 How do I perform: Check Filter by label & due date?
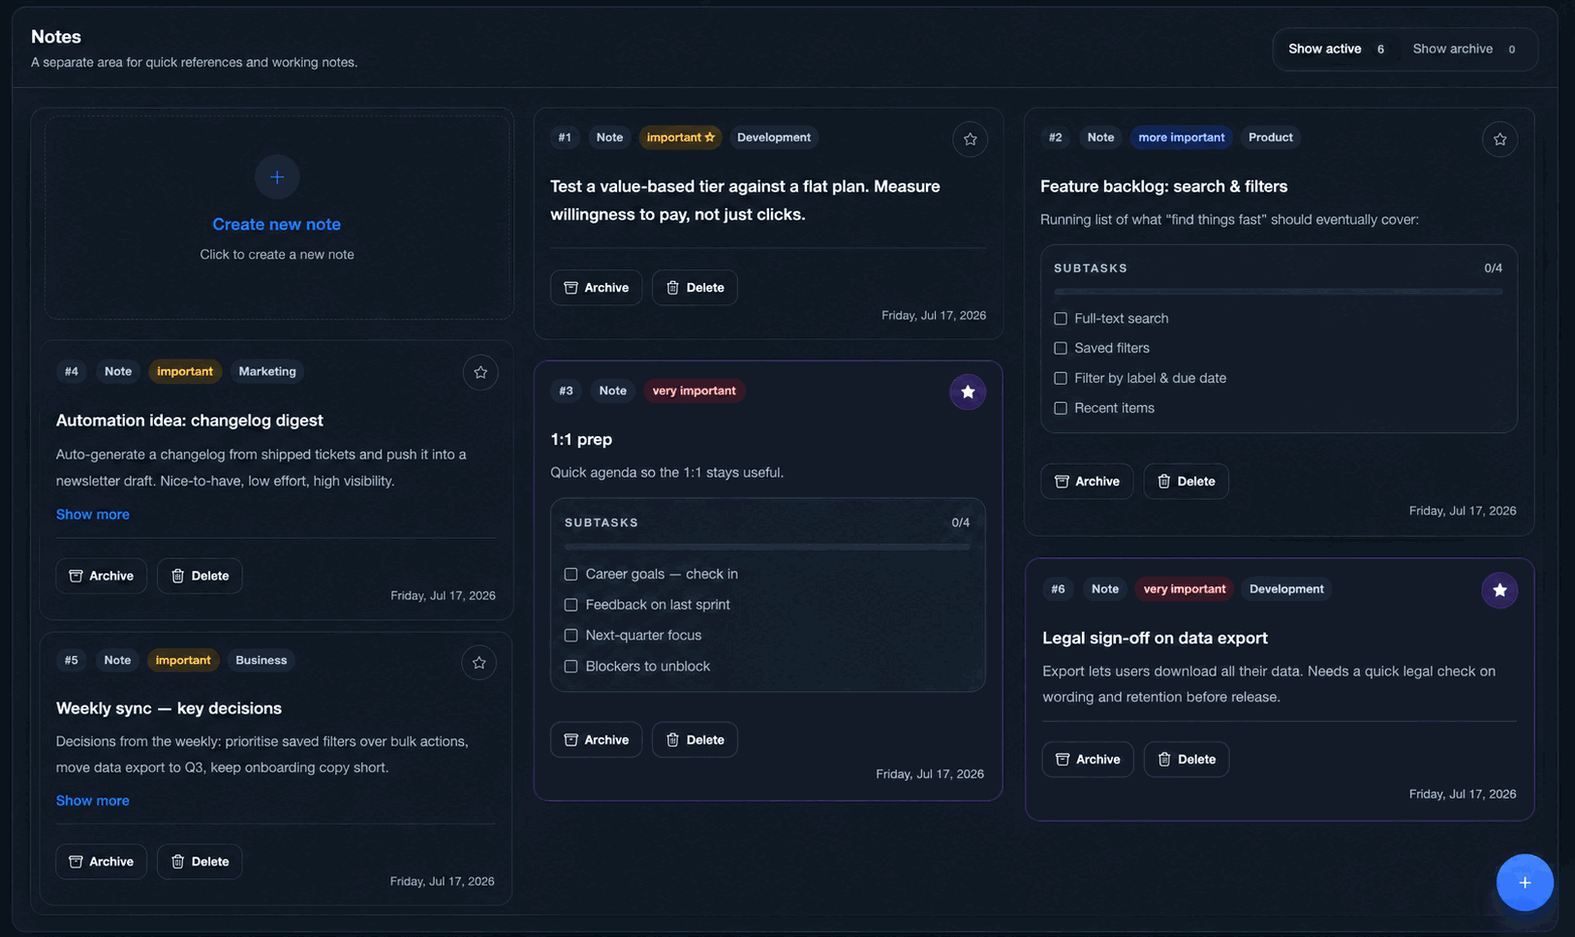click(1060, 378)
